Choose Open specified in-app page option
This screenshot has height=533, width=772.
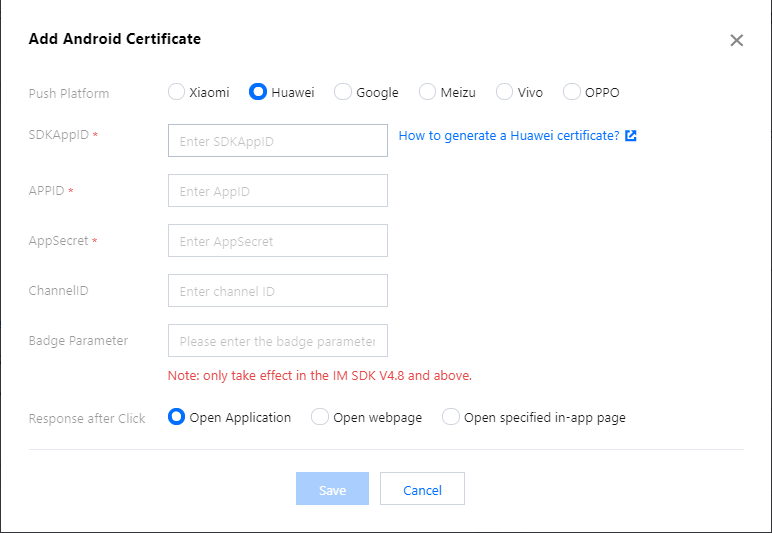point(450,417)
